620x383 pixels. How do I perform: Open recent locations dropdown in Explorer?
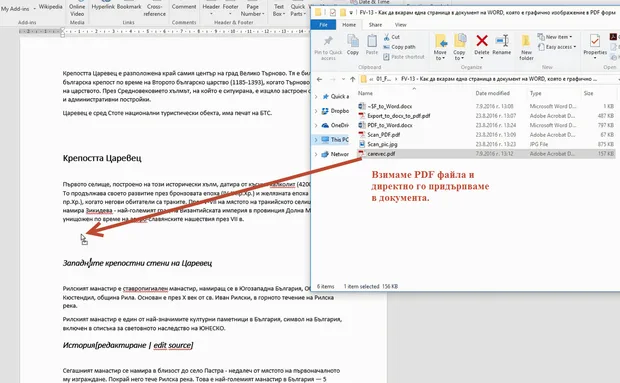coord(343,79)
